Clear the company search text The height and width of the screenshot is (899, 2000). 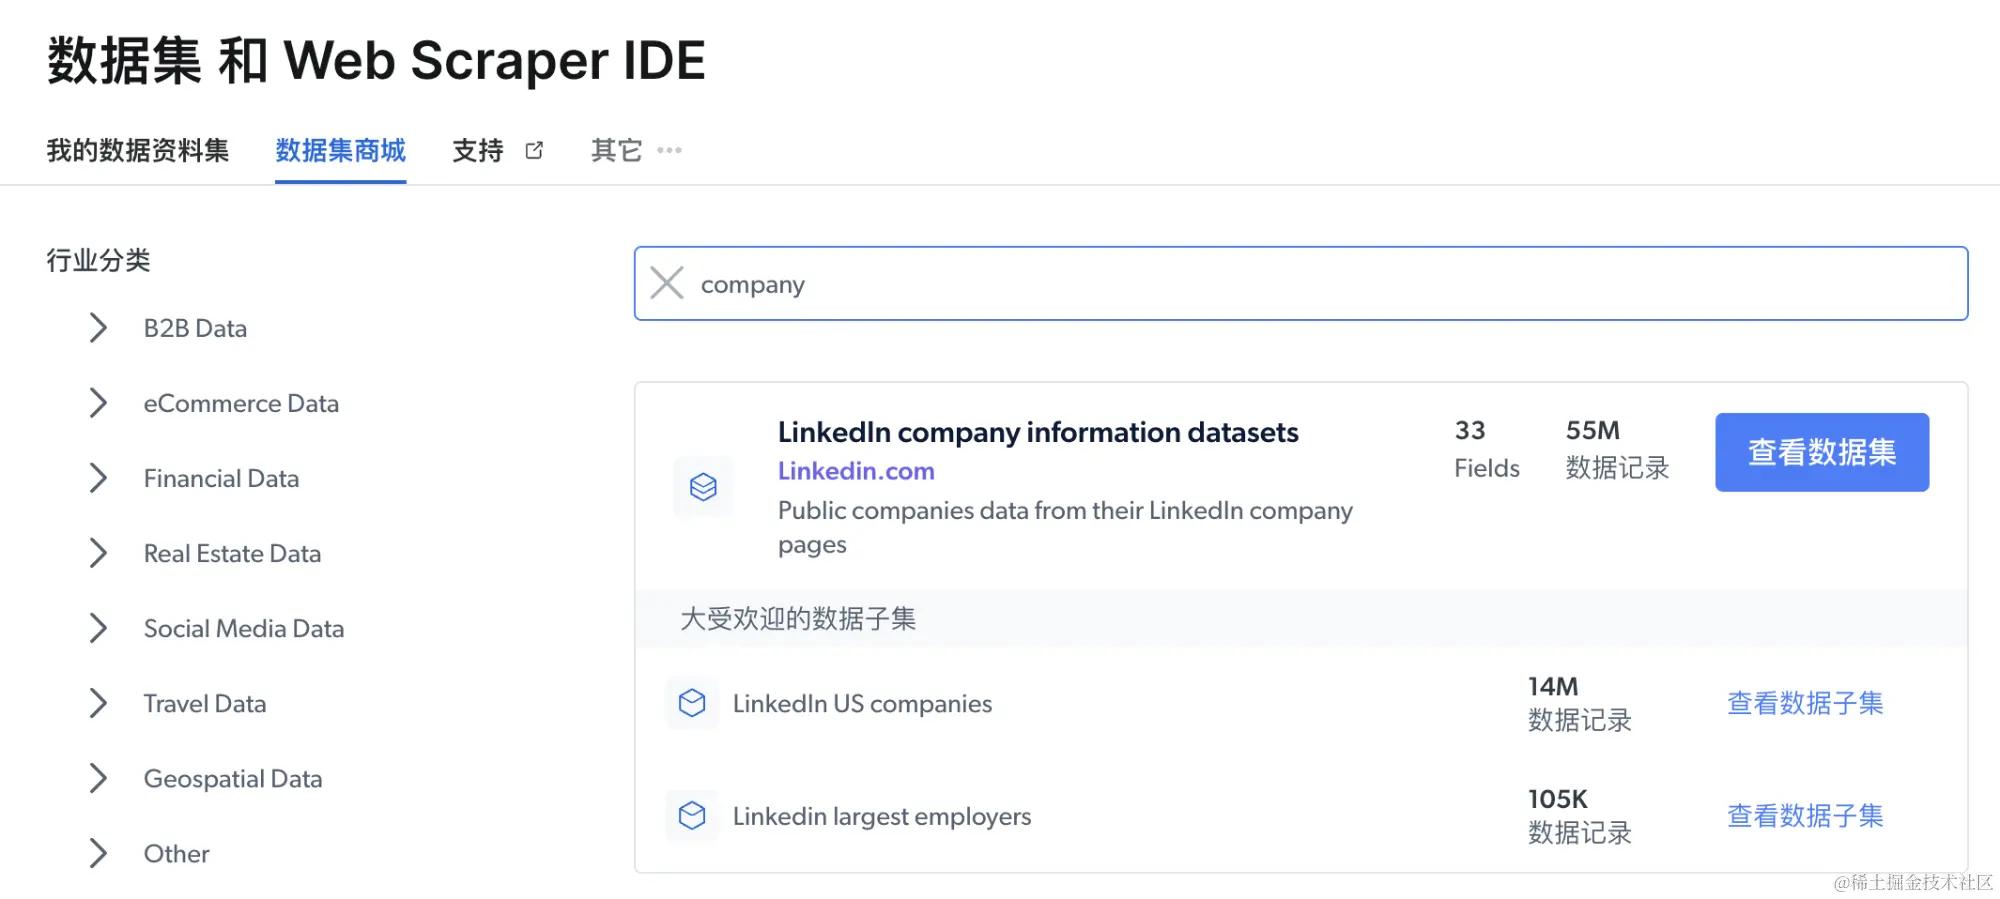pos(667,283)
